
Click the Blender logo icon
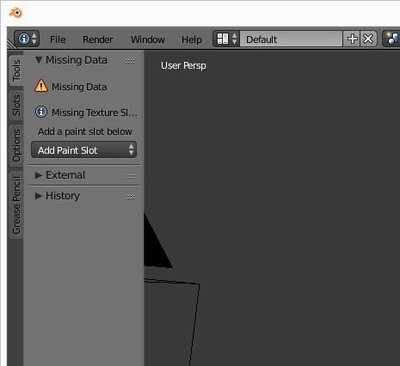tap(15, 13)
